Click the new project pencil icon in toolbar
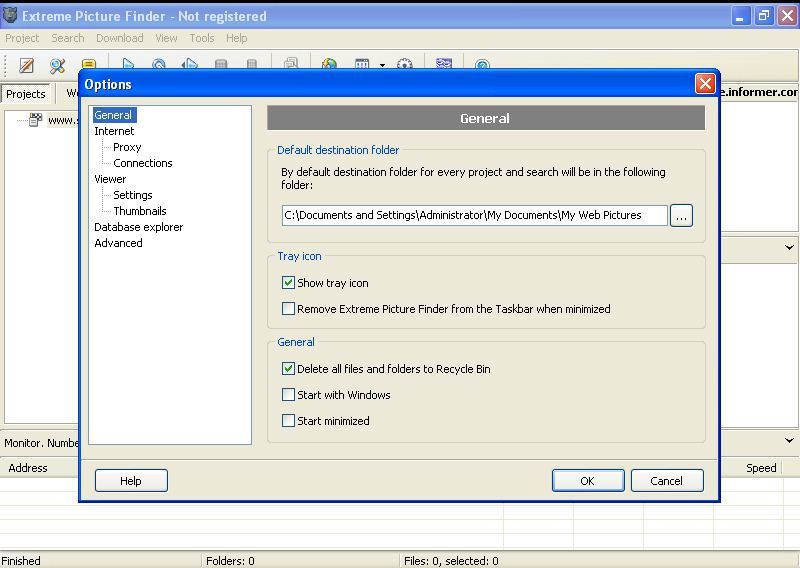Image resolution: width=800 pixels, height=568 pixels. pos(27,65)
